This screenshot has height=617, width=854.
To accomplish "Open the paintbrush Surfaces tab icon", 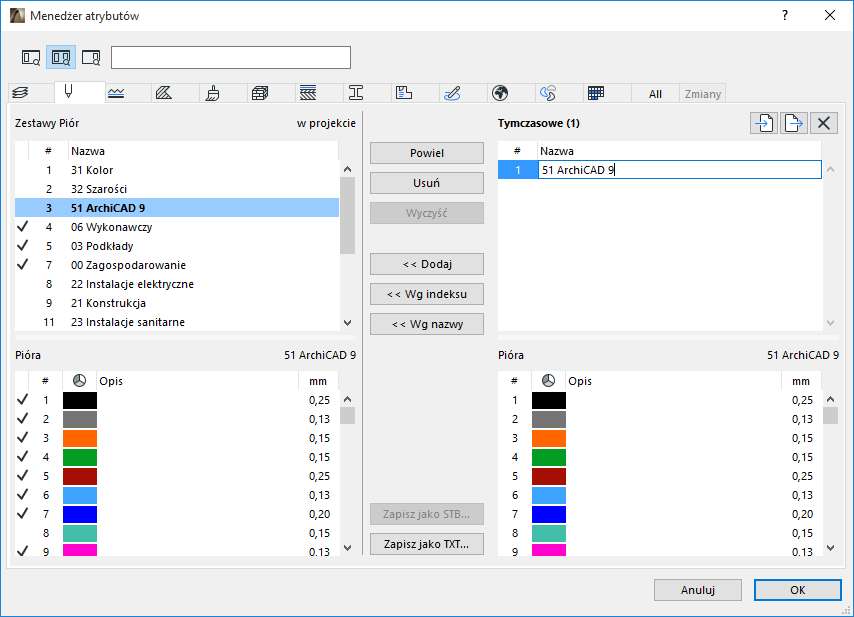I will click(212, 93).
